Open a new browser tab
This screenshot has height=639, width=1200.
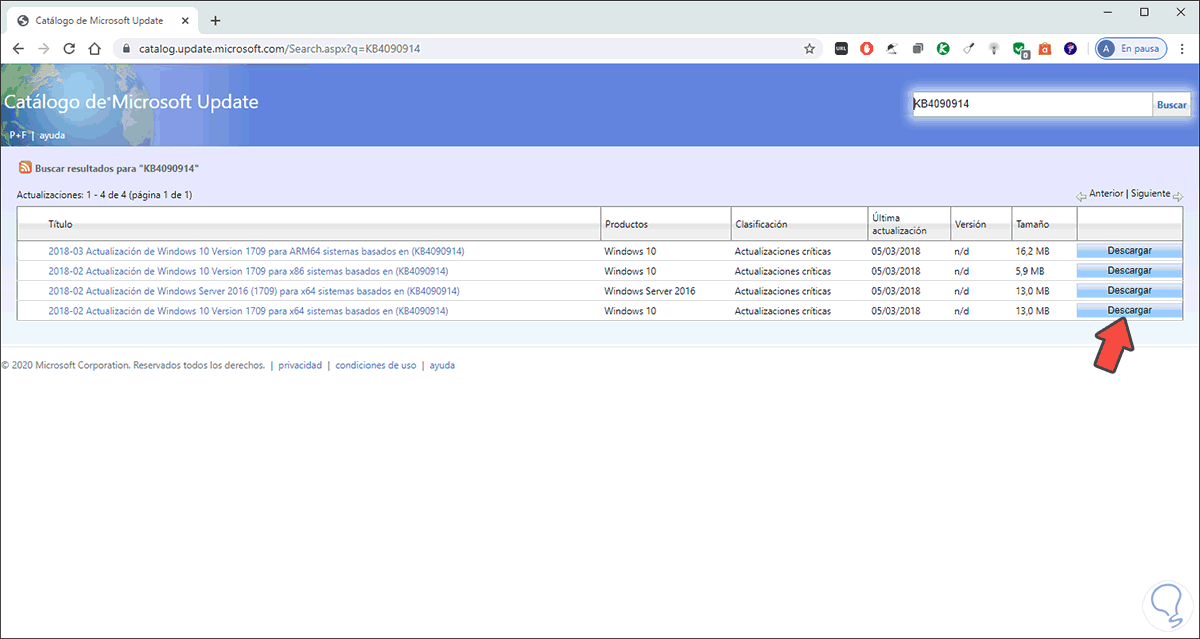click(215, 20)
